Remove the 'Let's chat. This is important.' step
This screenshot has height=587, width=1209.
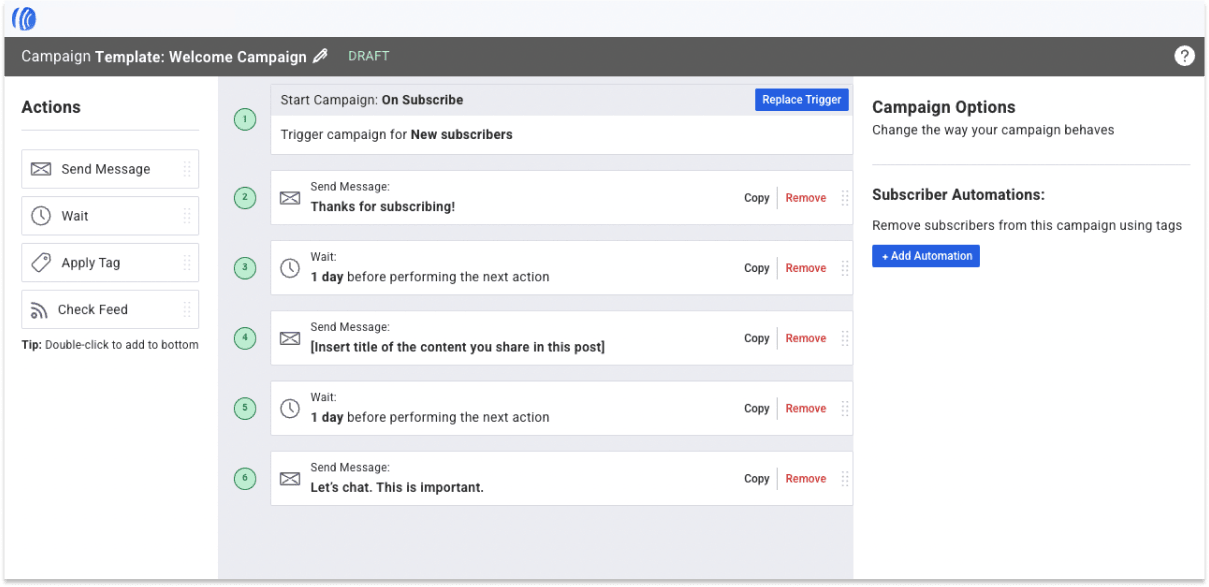tap(805, 478)
